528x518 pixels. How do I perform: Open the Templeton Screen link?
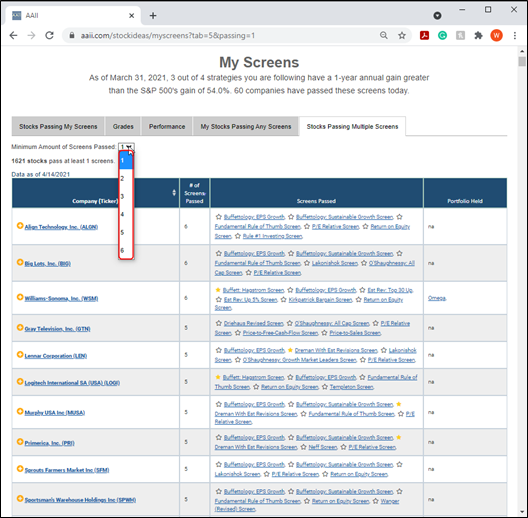tap(352, 387)
